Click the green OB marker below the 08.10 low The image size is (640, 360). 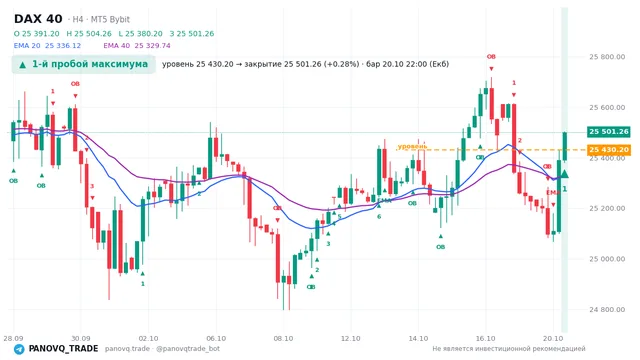pyautogui.click(x=311, y=287)
